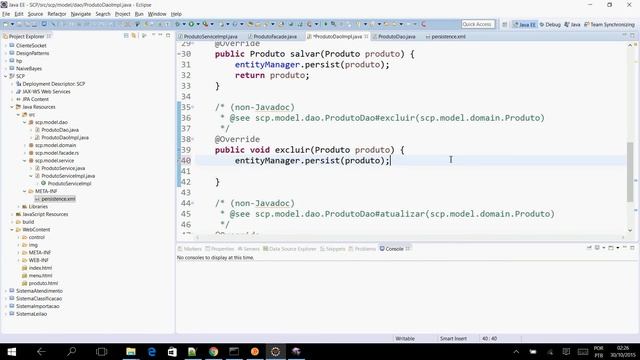
Task: Open the Windows Store taskbar icon
Action: (x=172, y=351)
